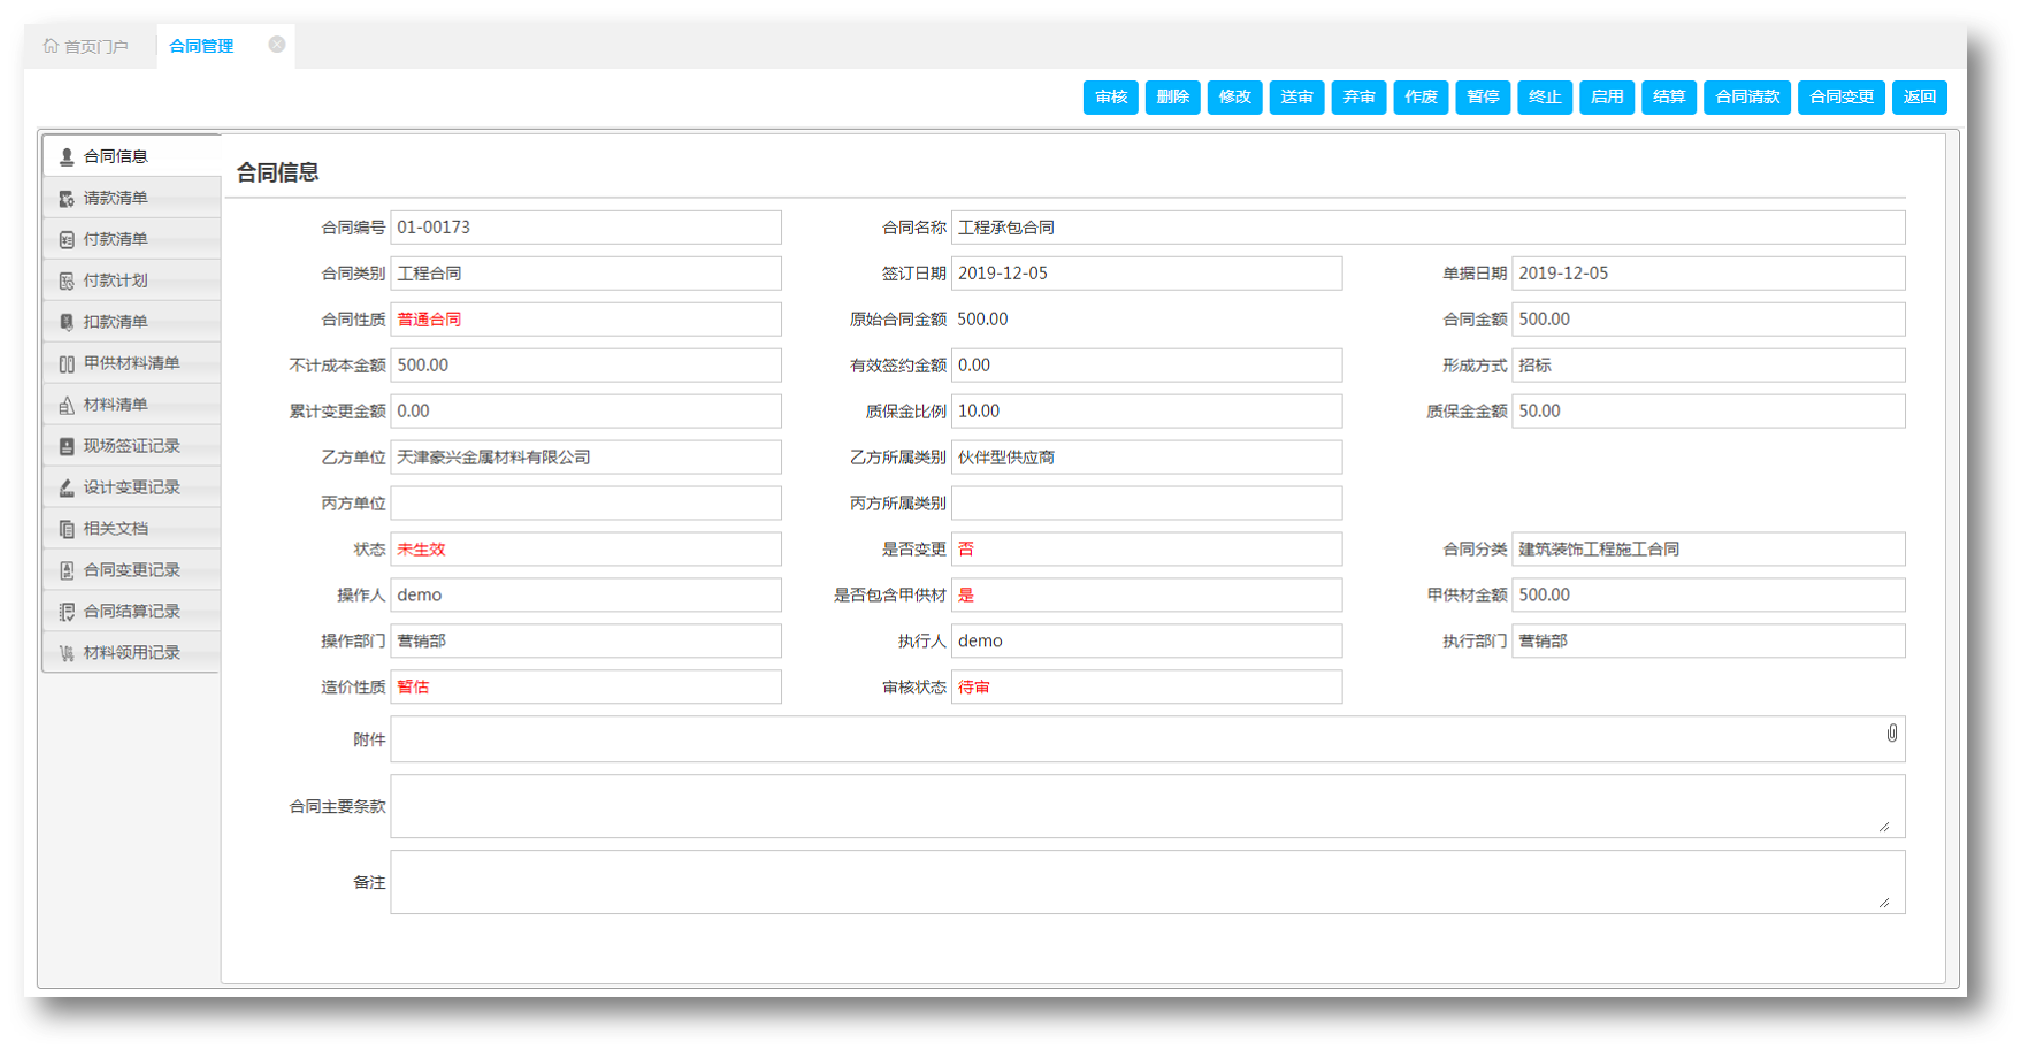
Task: Click the 审核 button
Action: click(x=1111, y=97)
